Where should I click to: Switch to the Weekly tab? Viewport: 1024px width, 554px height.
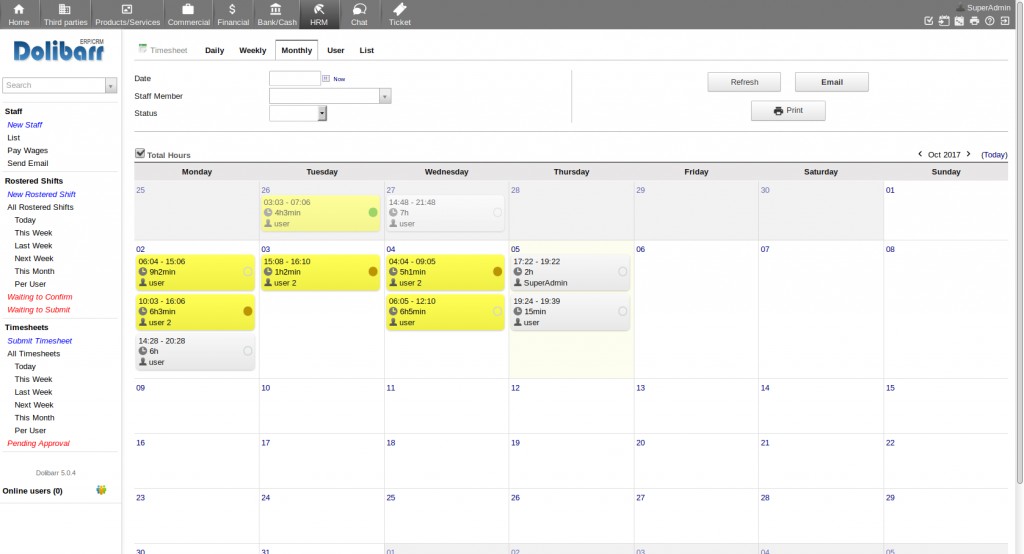point(253,50)
